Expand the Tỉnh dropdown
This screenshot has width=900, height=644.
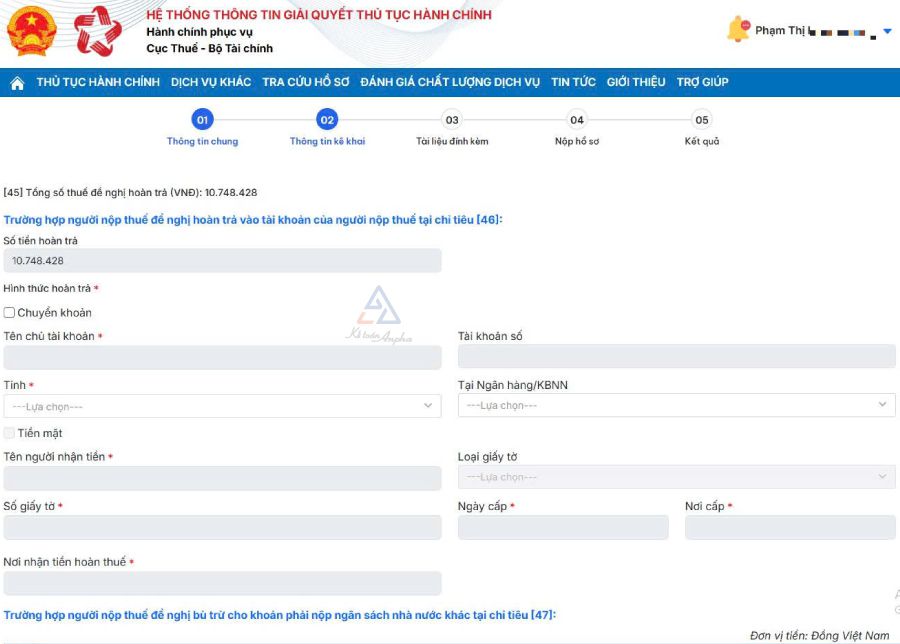click(x=222, y=406)
